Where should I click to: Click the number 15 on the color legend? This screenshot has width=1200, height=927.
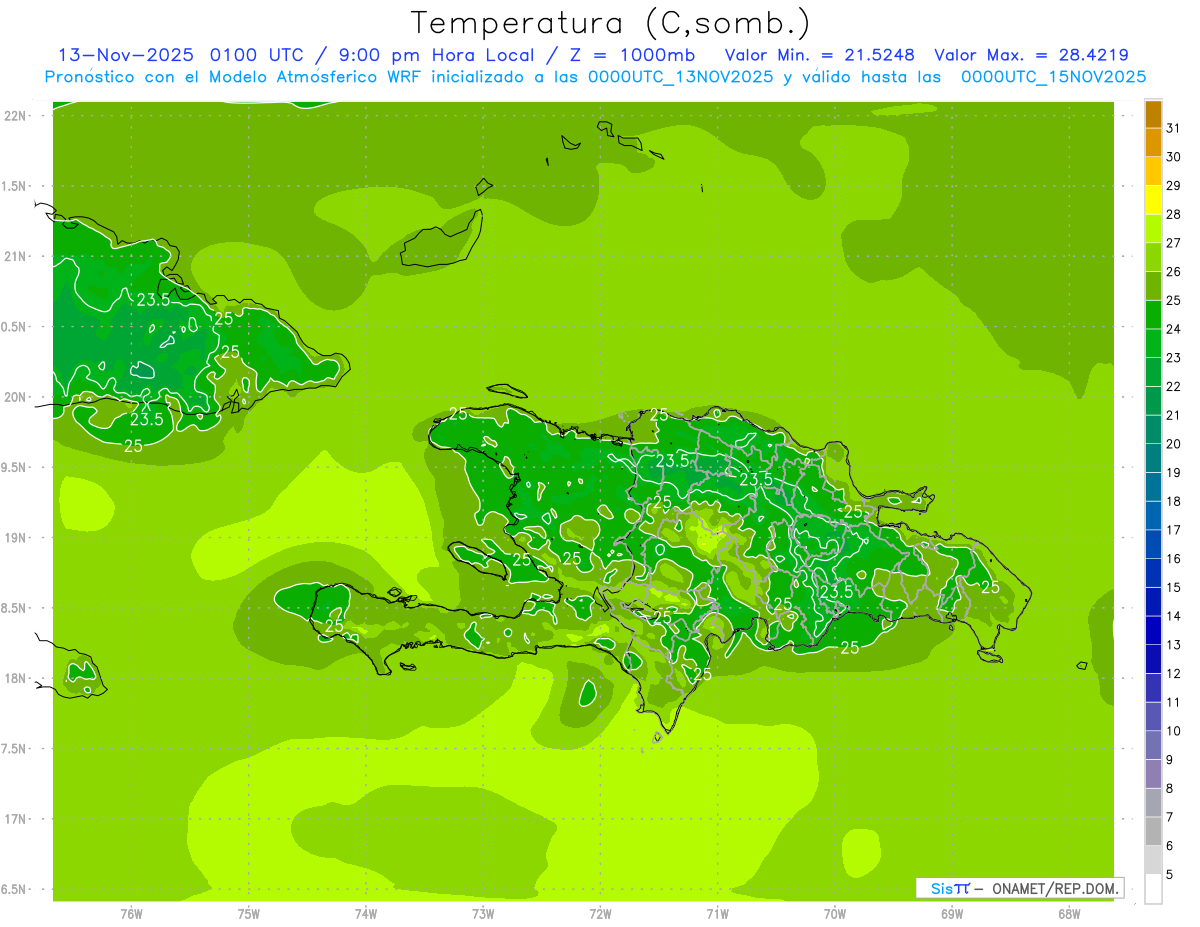click(1174, 588)
